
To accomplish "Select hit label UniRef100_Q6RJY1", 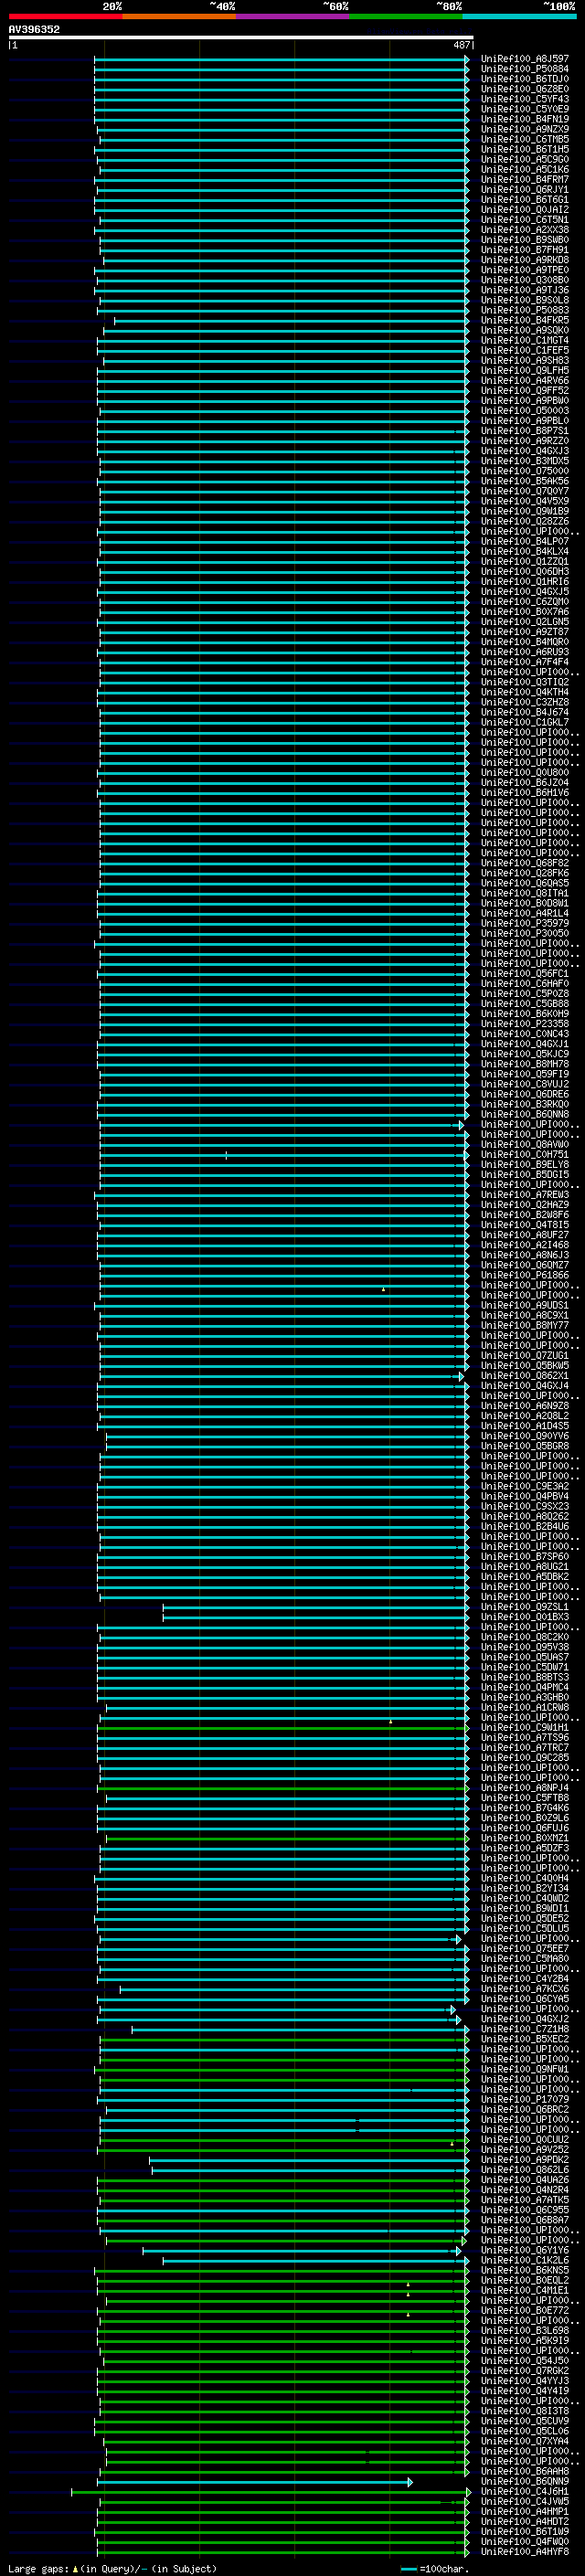I will click(524, 189).
